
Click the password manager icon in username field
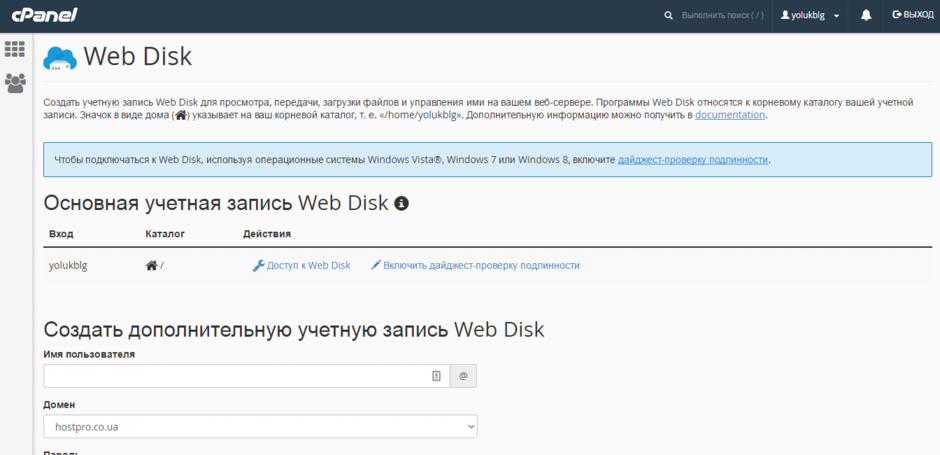[436, 376]
